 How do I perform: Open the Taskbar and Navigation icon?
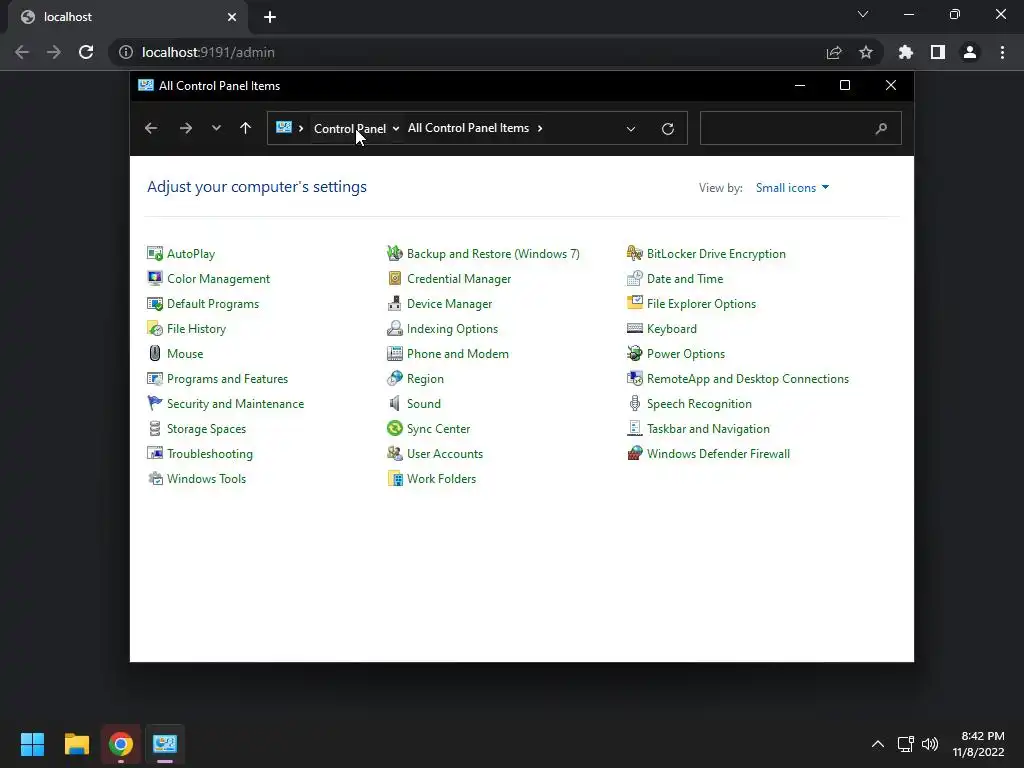point(635,428)
